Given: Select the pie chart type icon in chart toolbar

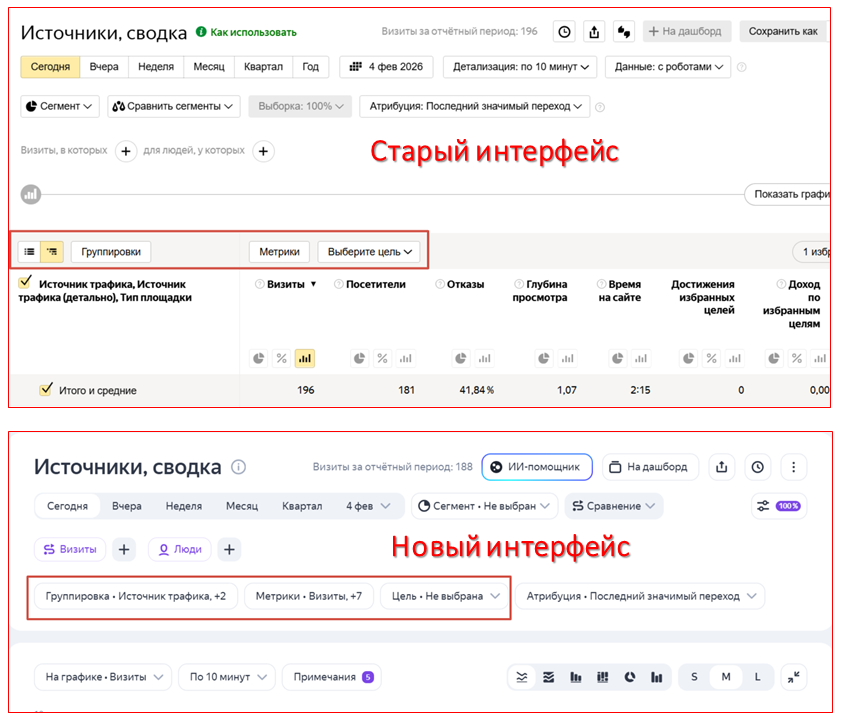Looking at the screenshot, I should (x=629, y=677).
